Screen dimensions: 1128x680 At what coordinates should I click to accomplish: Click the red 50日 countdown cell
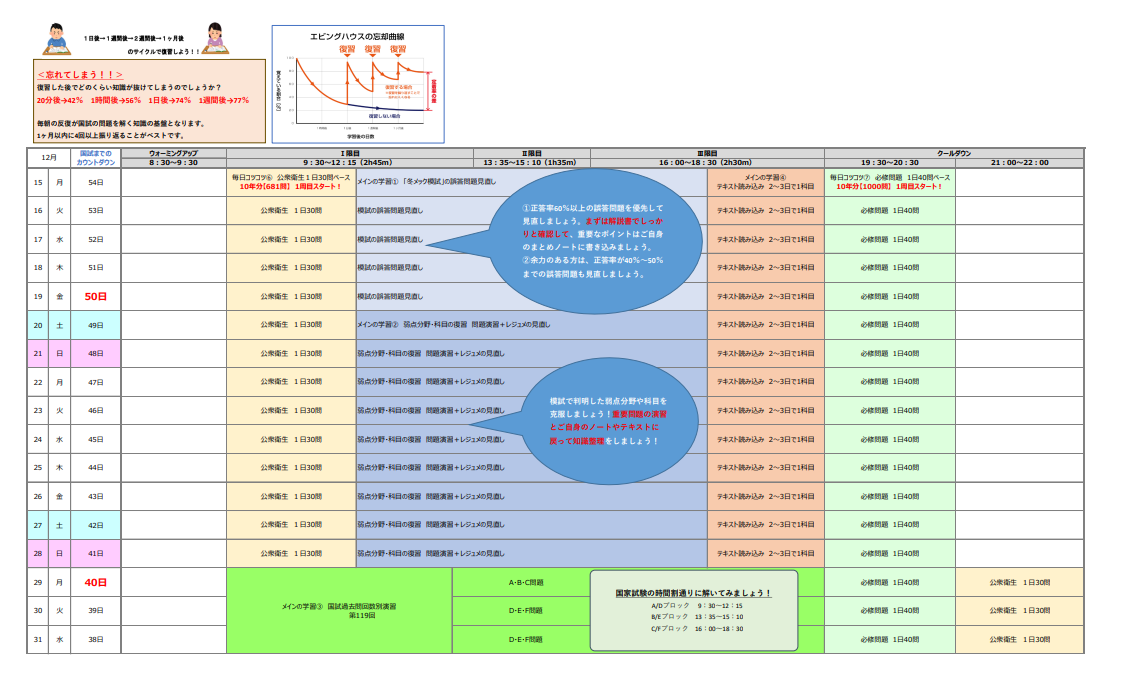pyautogui.click(x=95, y=297)
